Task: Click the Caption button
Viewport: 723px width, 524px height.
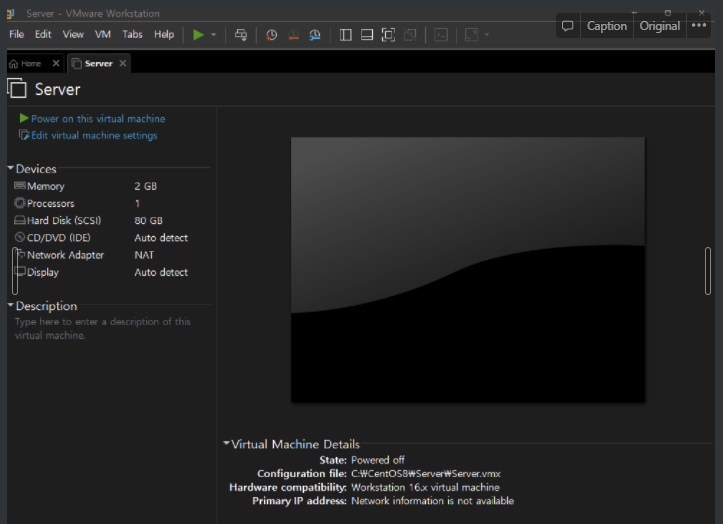Action: pos(607,26)
